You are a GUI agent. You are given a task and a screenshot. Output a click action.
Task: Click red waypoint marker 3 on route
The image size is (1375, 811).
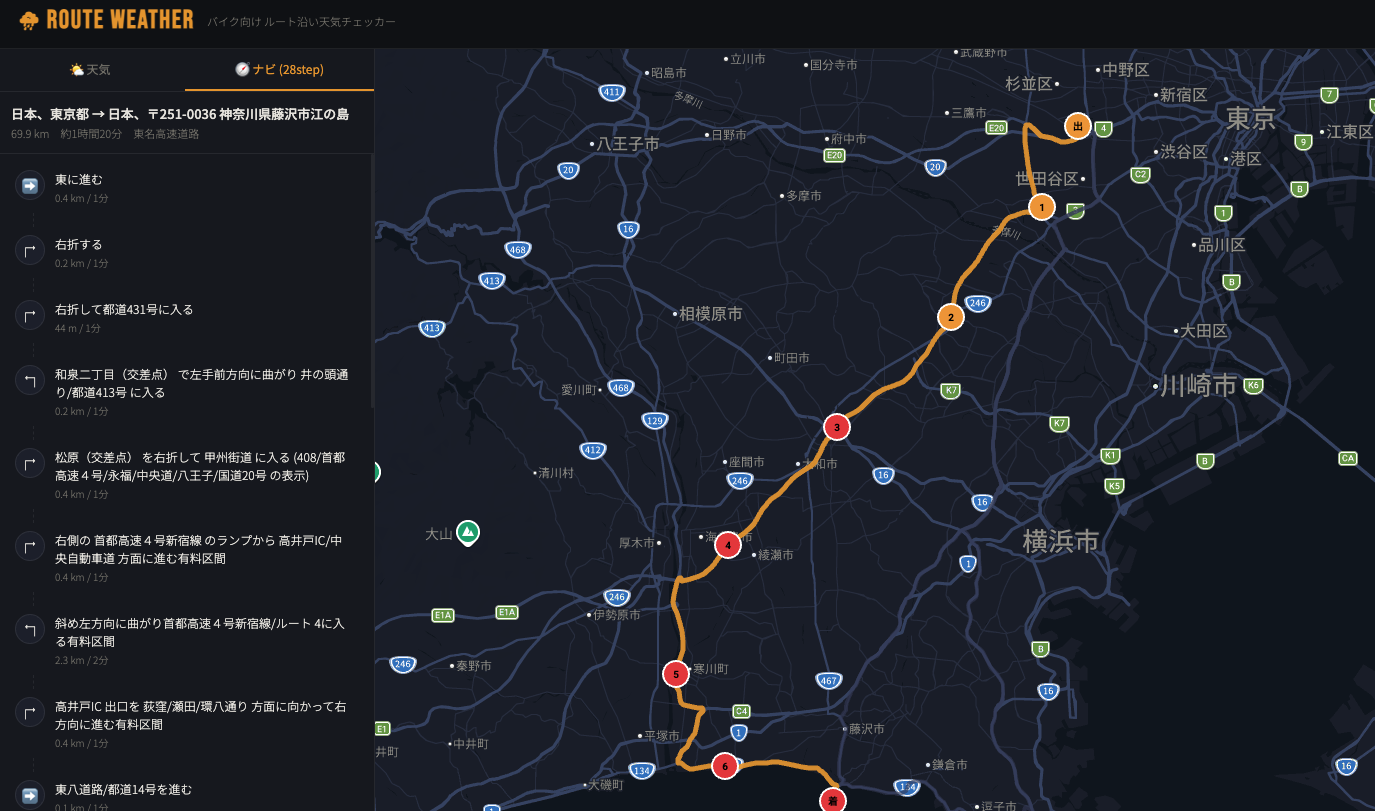click(836, 427)
